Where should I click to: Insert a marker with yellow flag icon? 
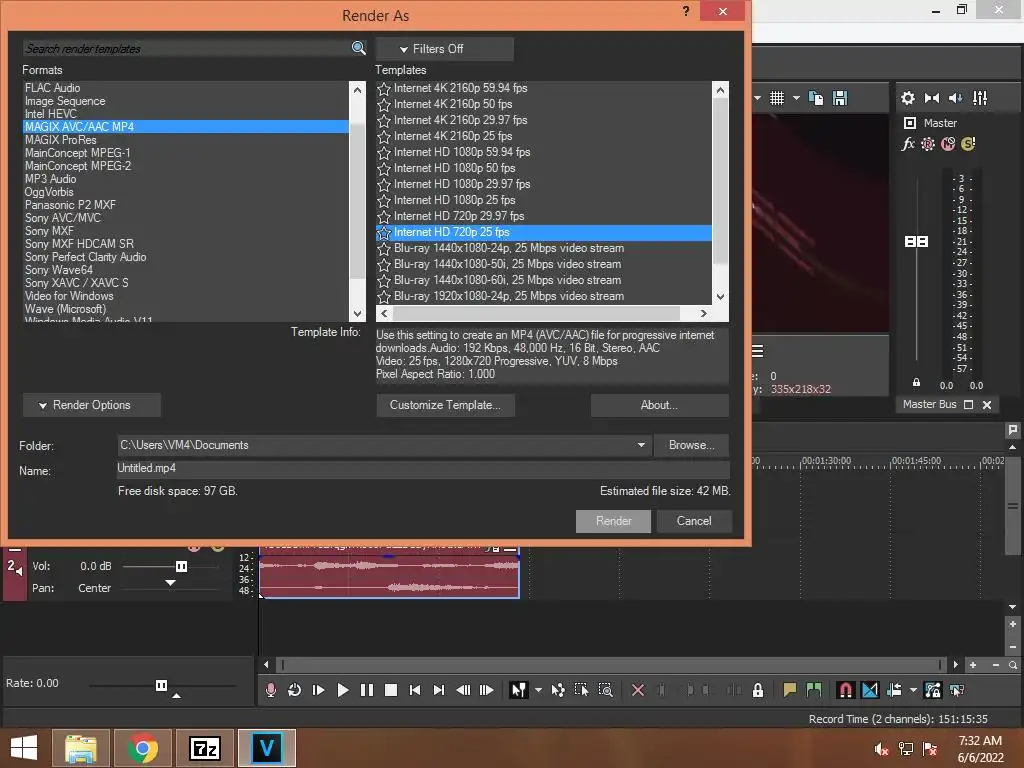tap(790, 690)
